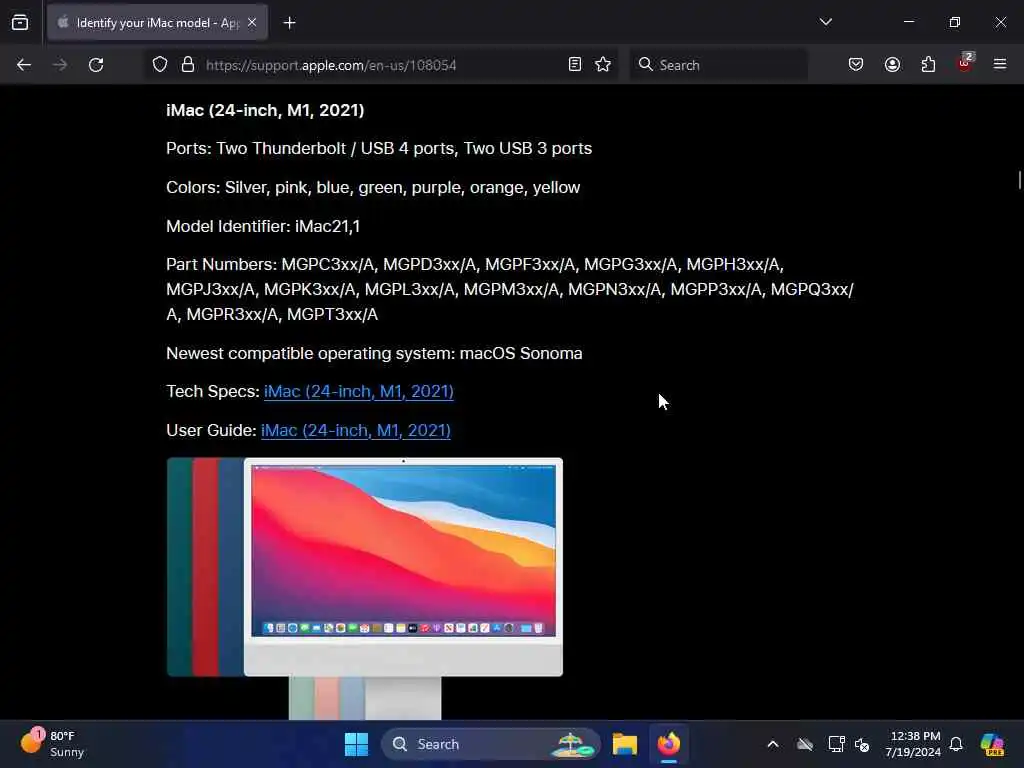Open the clock showing 12:38 PM

click(x=913, y=744)
